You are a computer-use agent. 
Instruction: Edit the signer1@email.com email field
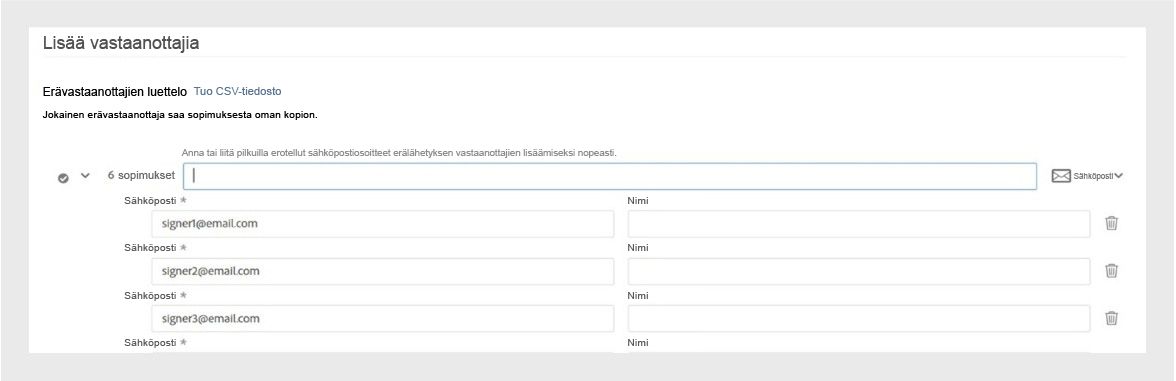pos(382,224)
